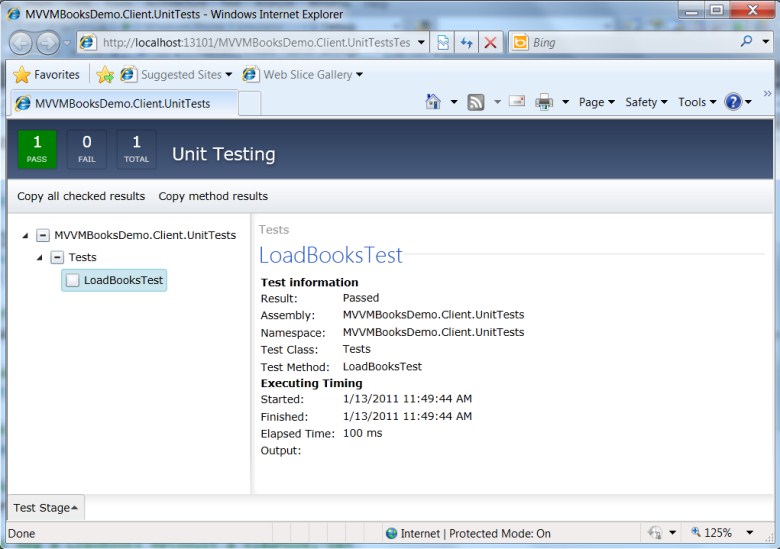Screen dimensions: 780x549
Task: Open the Suggested Sites link
Action: [x=177, y=75]
